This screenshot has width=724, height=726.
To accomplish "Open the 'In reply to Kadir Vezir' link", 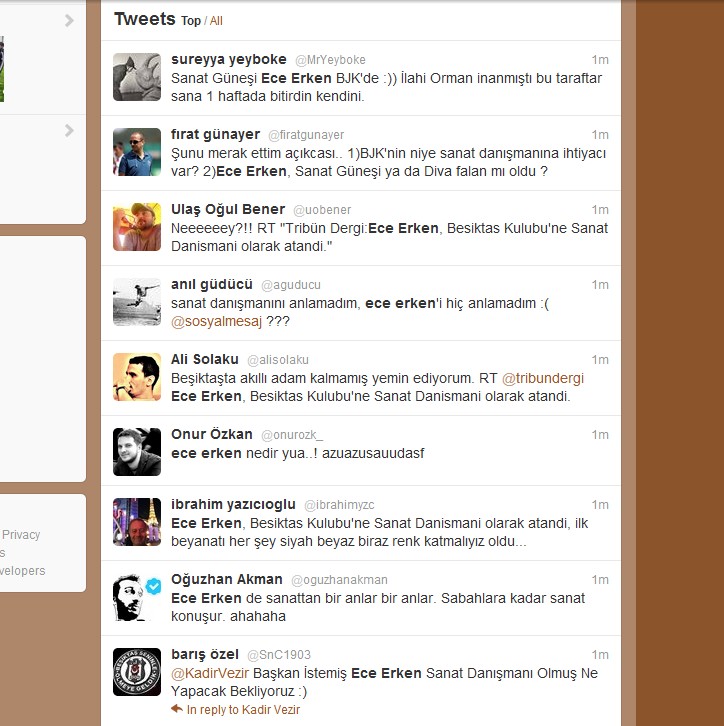I will [243, 709].
